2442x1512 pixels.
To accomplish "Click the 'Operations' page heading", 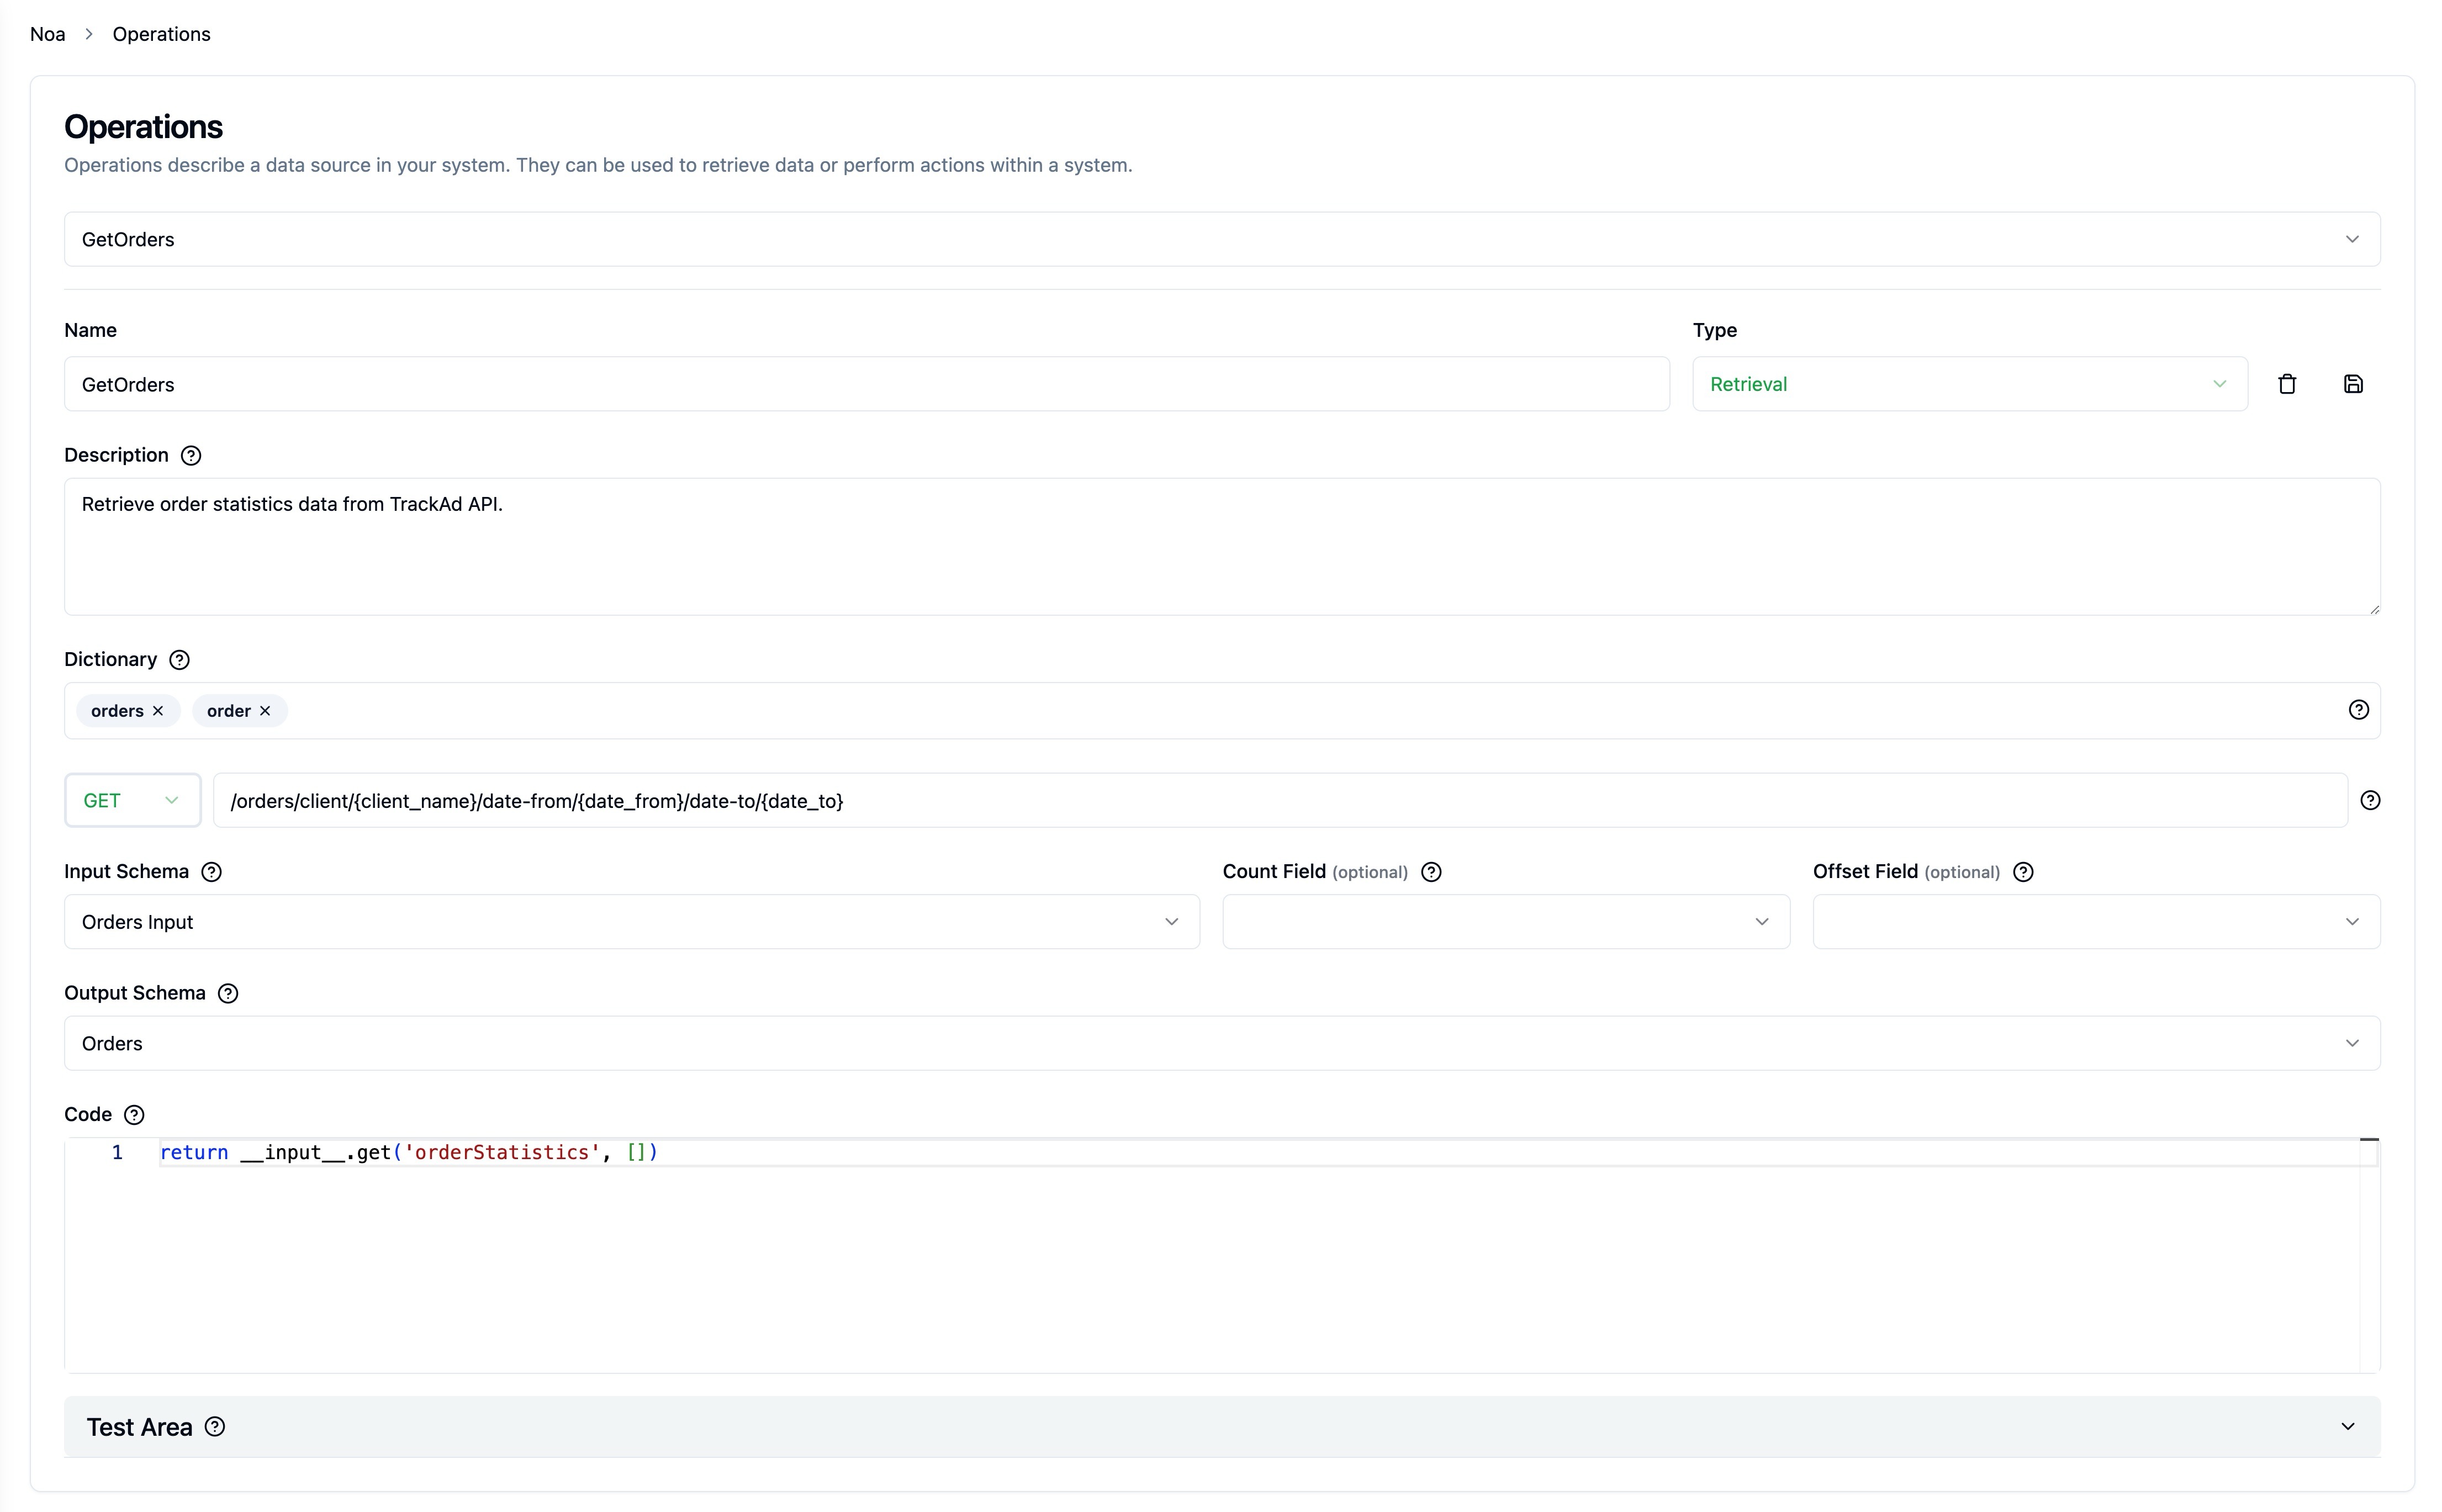I will pyautogui.click(x=143, y=127).
